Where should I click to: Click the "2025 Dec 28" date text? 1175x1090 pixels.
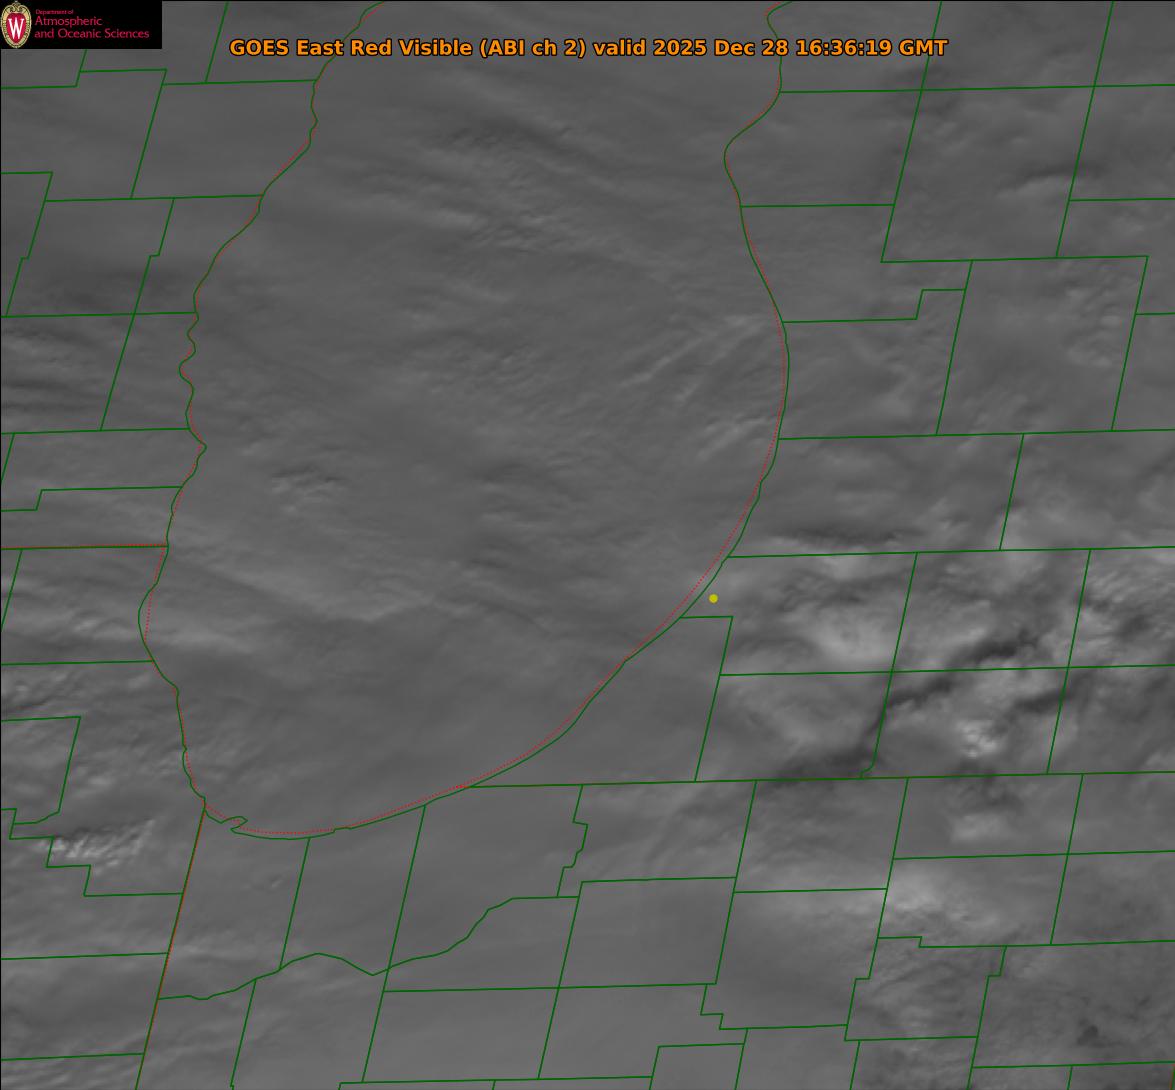(x=720, y=48)
